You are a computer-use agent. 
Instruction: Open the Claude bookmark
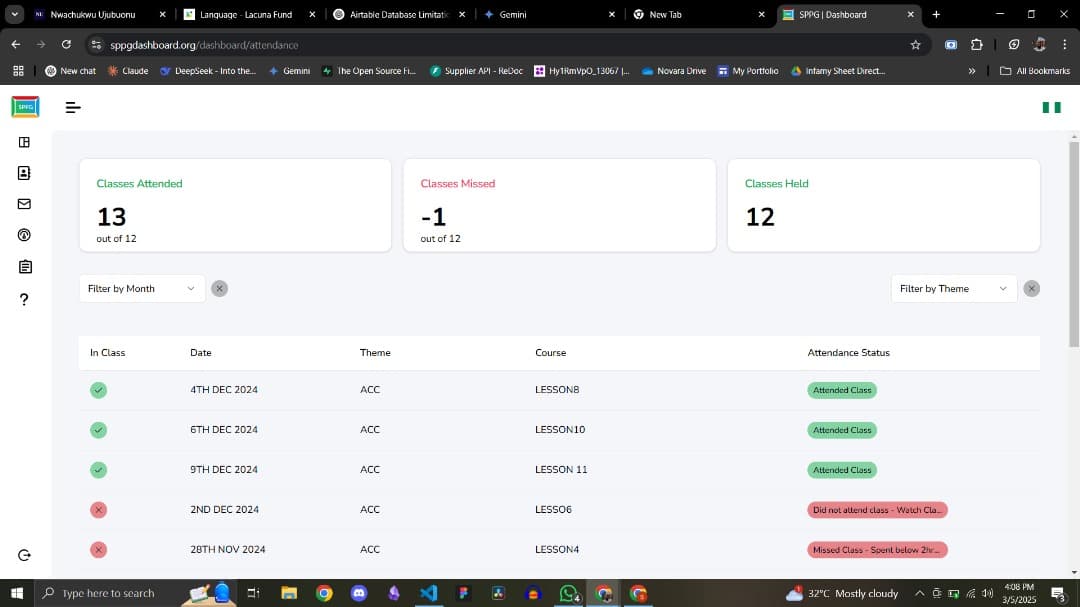click(128, 71)
